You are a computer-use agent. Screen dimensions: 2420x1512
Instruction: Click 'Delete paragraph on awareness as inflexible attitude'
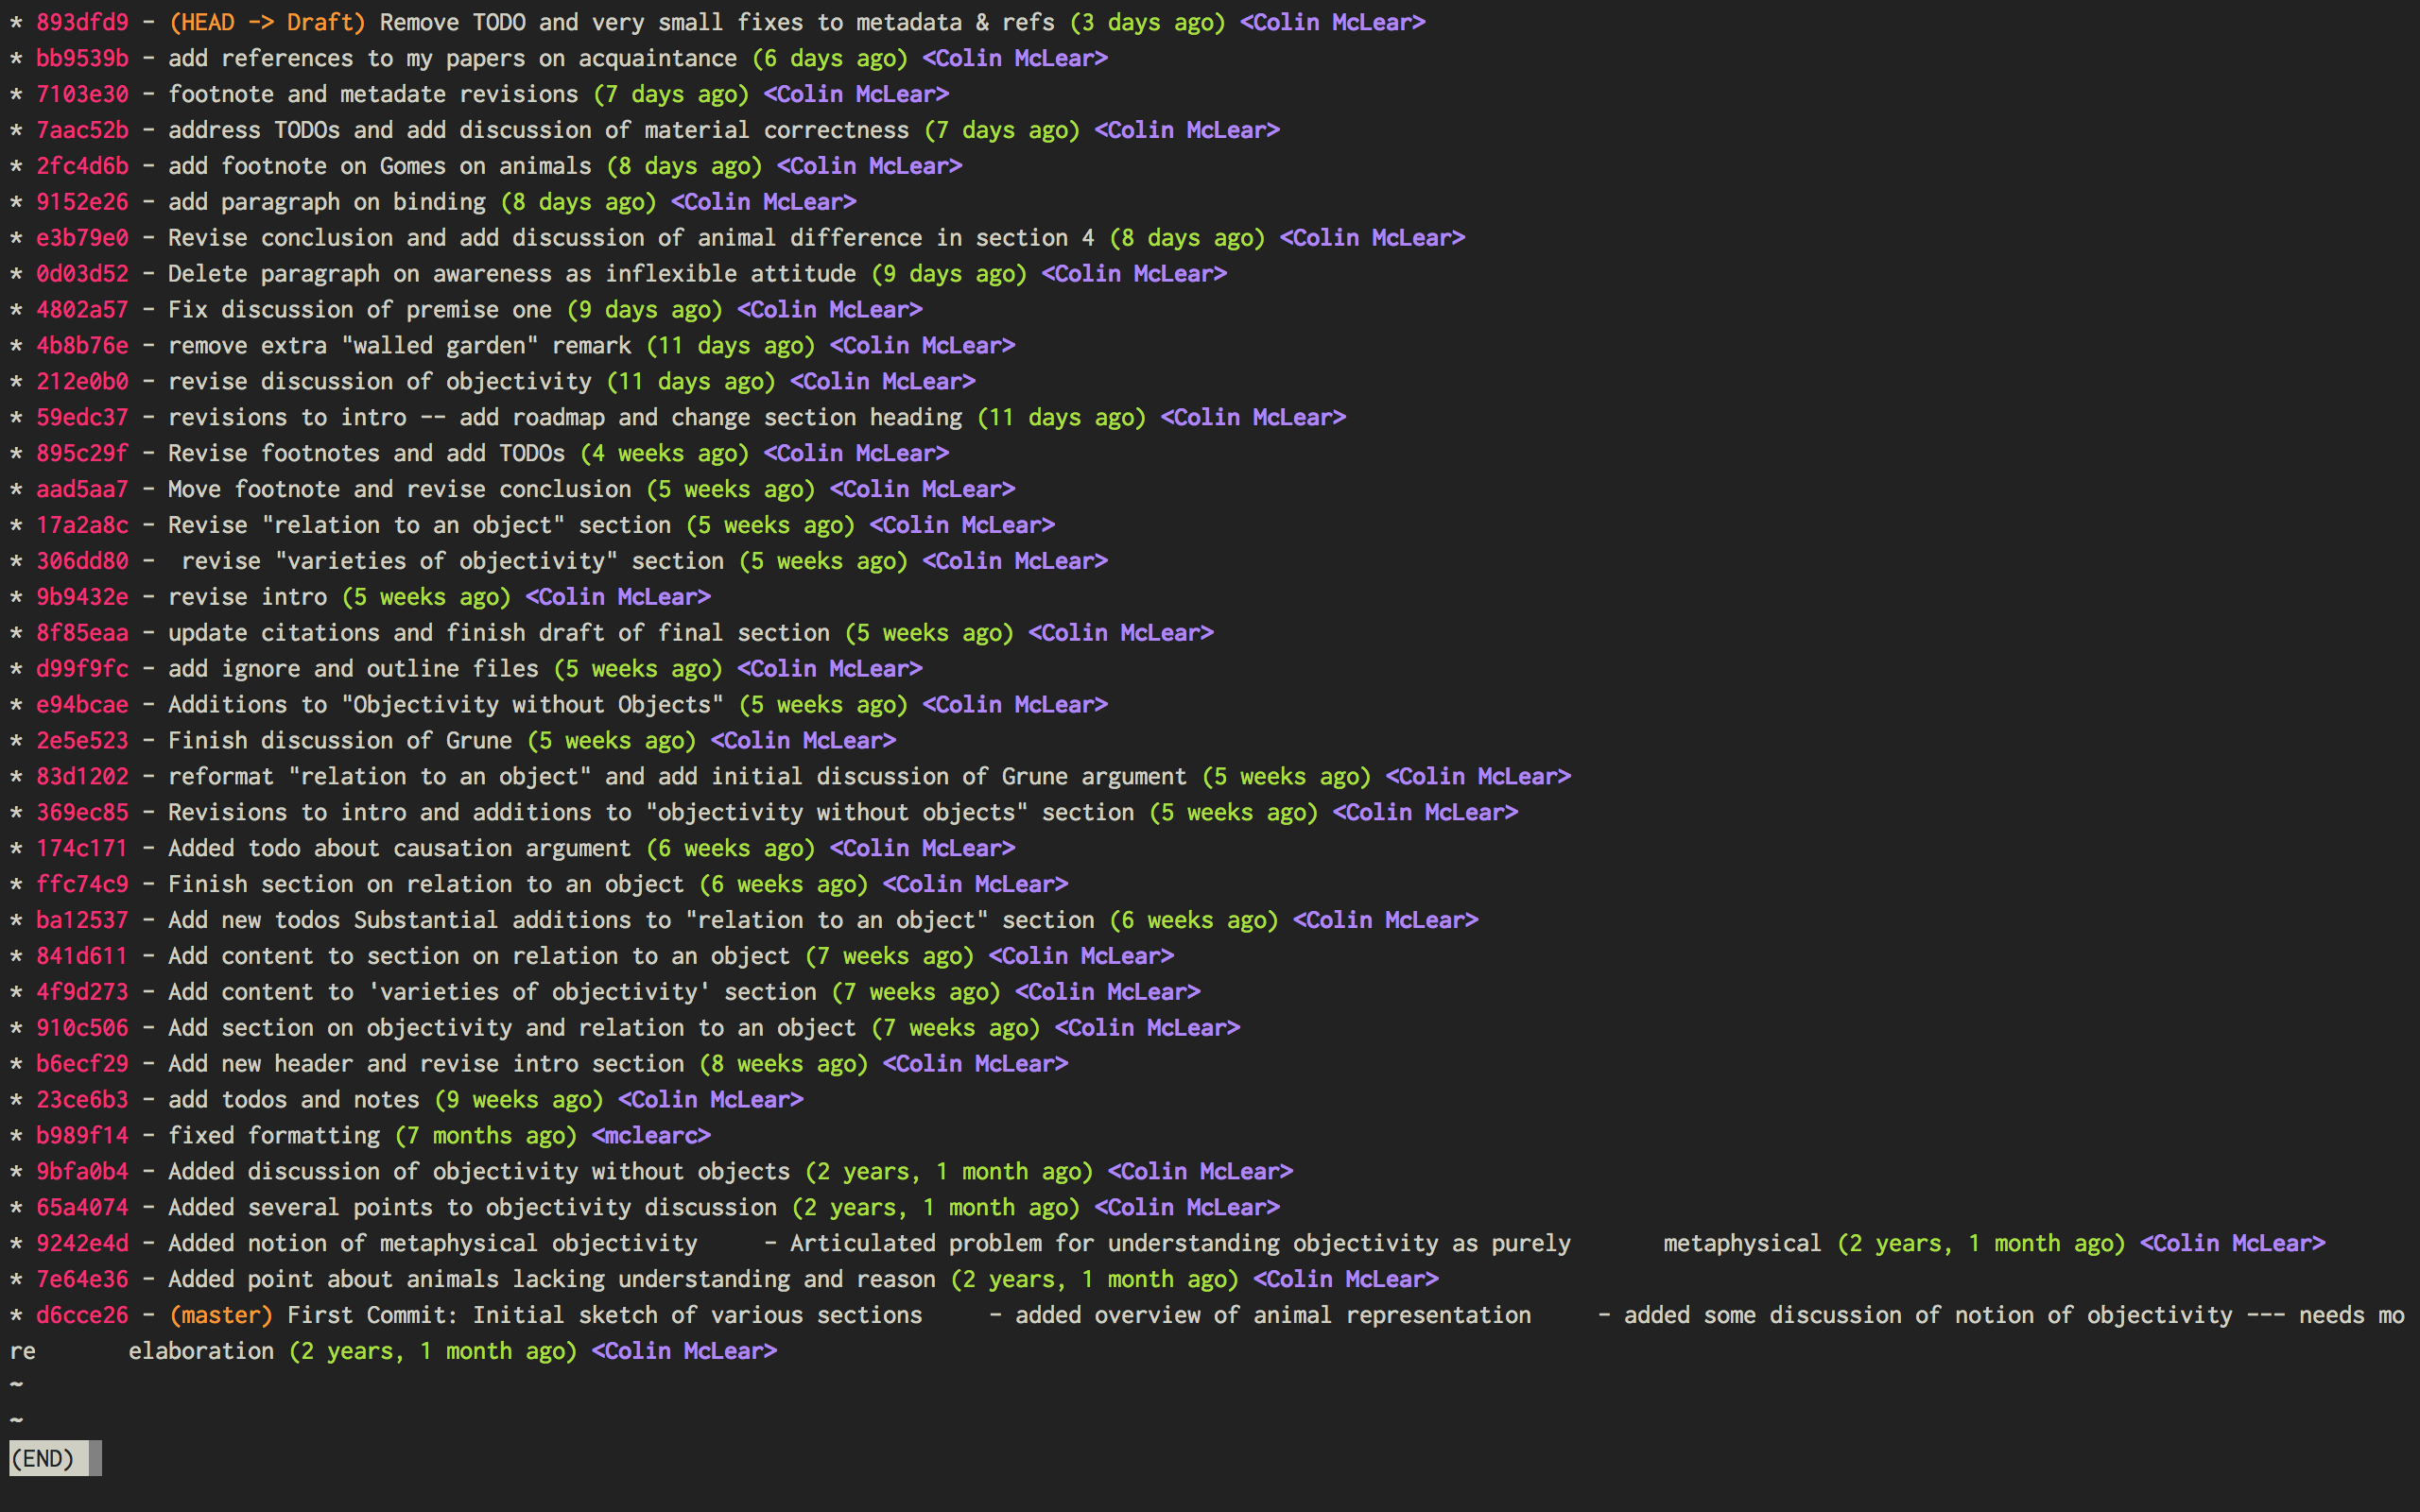tap(512, 274)
